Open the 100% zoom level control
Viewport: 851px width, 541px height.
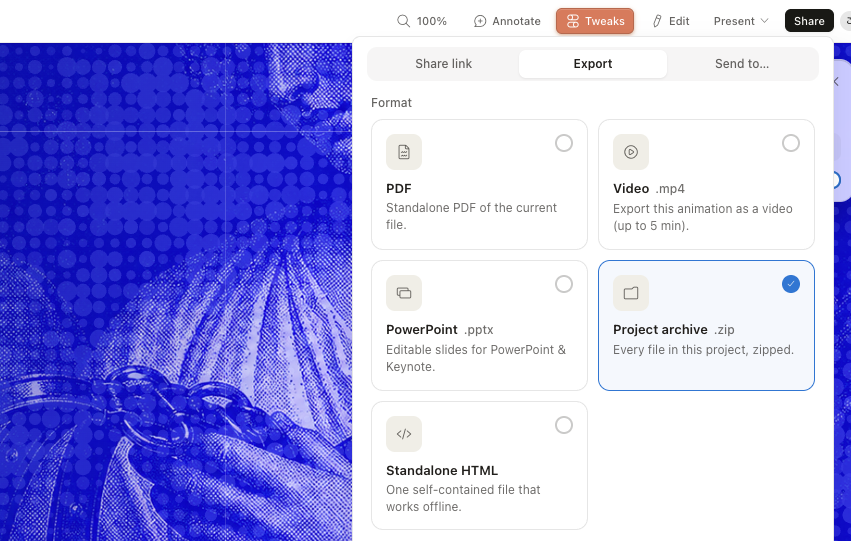pos(422,21)
